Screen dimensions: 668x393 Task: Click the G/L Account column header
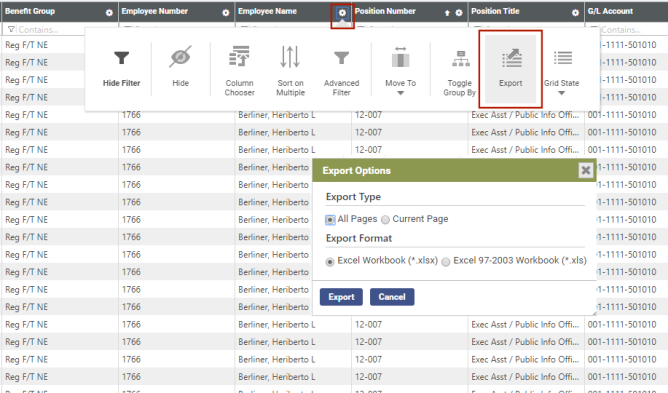tap(610, 12)
